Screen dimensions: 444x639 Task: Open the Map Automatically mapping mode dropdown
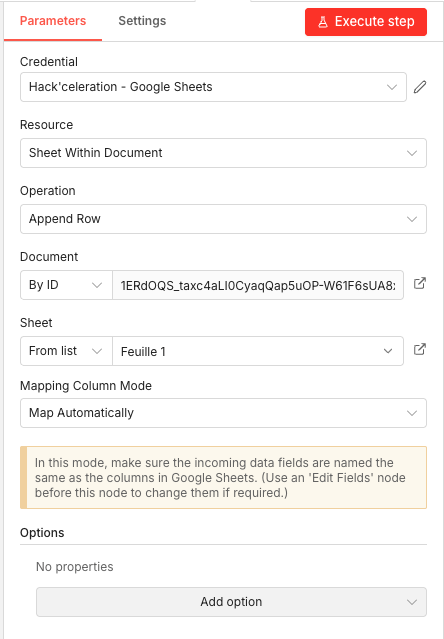click(223, 413)
